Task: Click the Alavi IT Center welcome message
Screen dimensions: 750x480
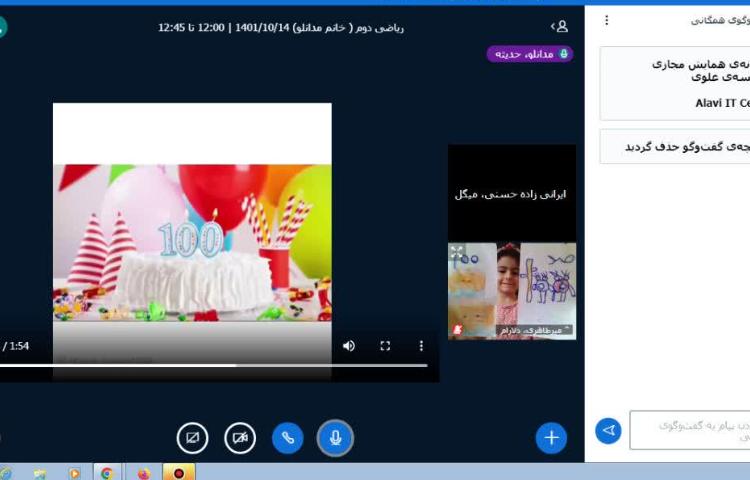Action: pyautogui.click(x=675, y=83)
